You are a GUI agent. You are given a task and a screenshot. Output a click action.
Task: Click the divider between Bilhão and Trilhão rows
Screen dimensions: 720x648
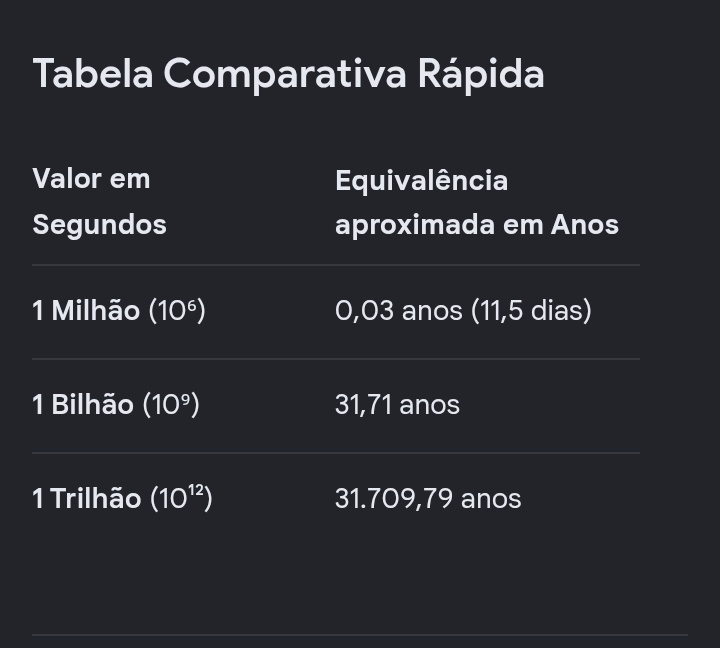336,453
